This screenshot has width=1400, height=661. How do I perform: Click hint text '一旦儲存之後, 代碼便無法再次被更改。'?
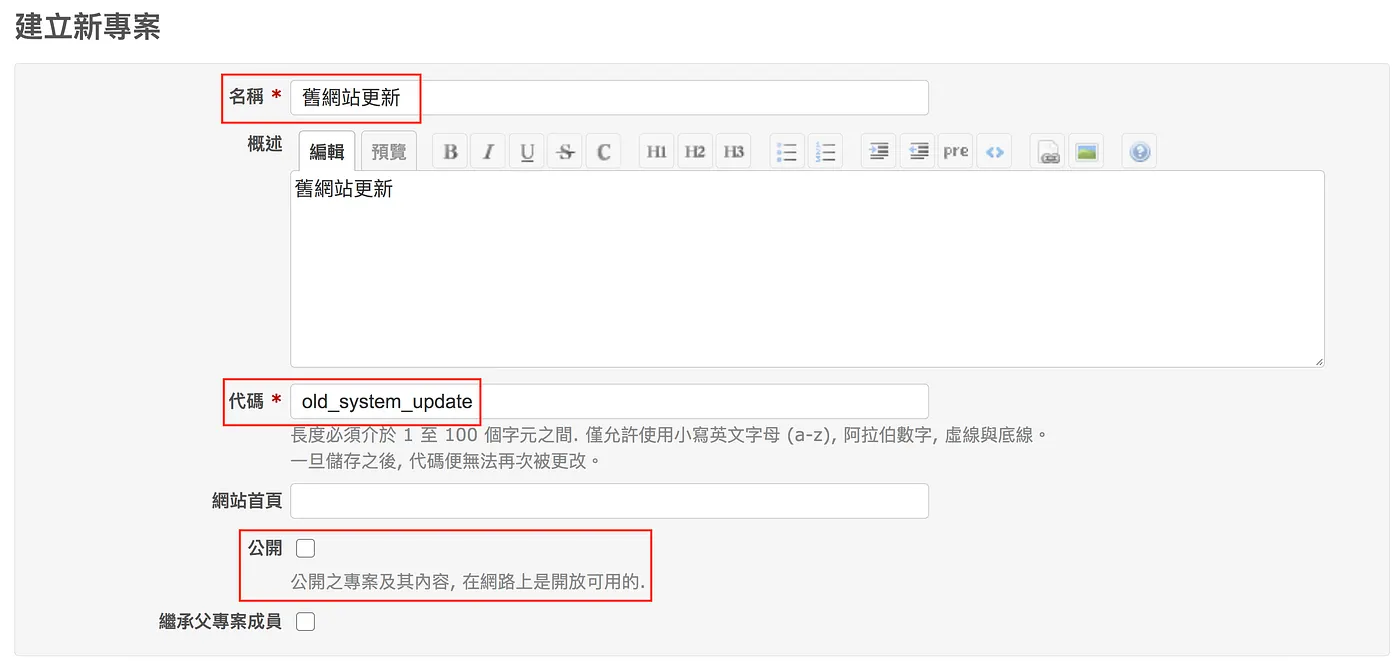coord(446,461)
